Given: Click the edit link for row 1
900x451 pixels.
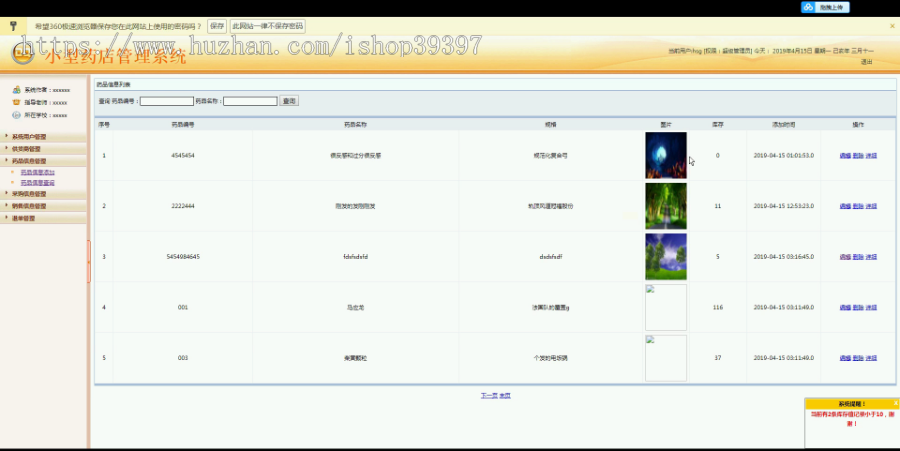Looking at the screenshot, I should (x=845, y=155).
